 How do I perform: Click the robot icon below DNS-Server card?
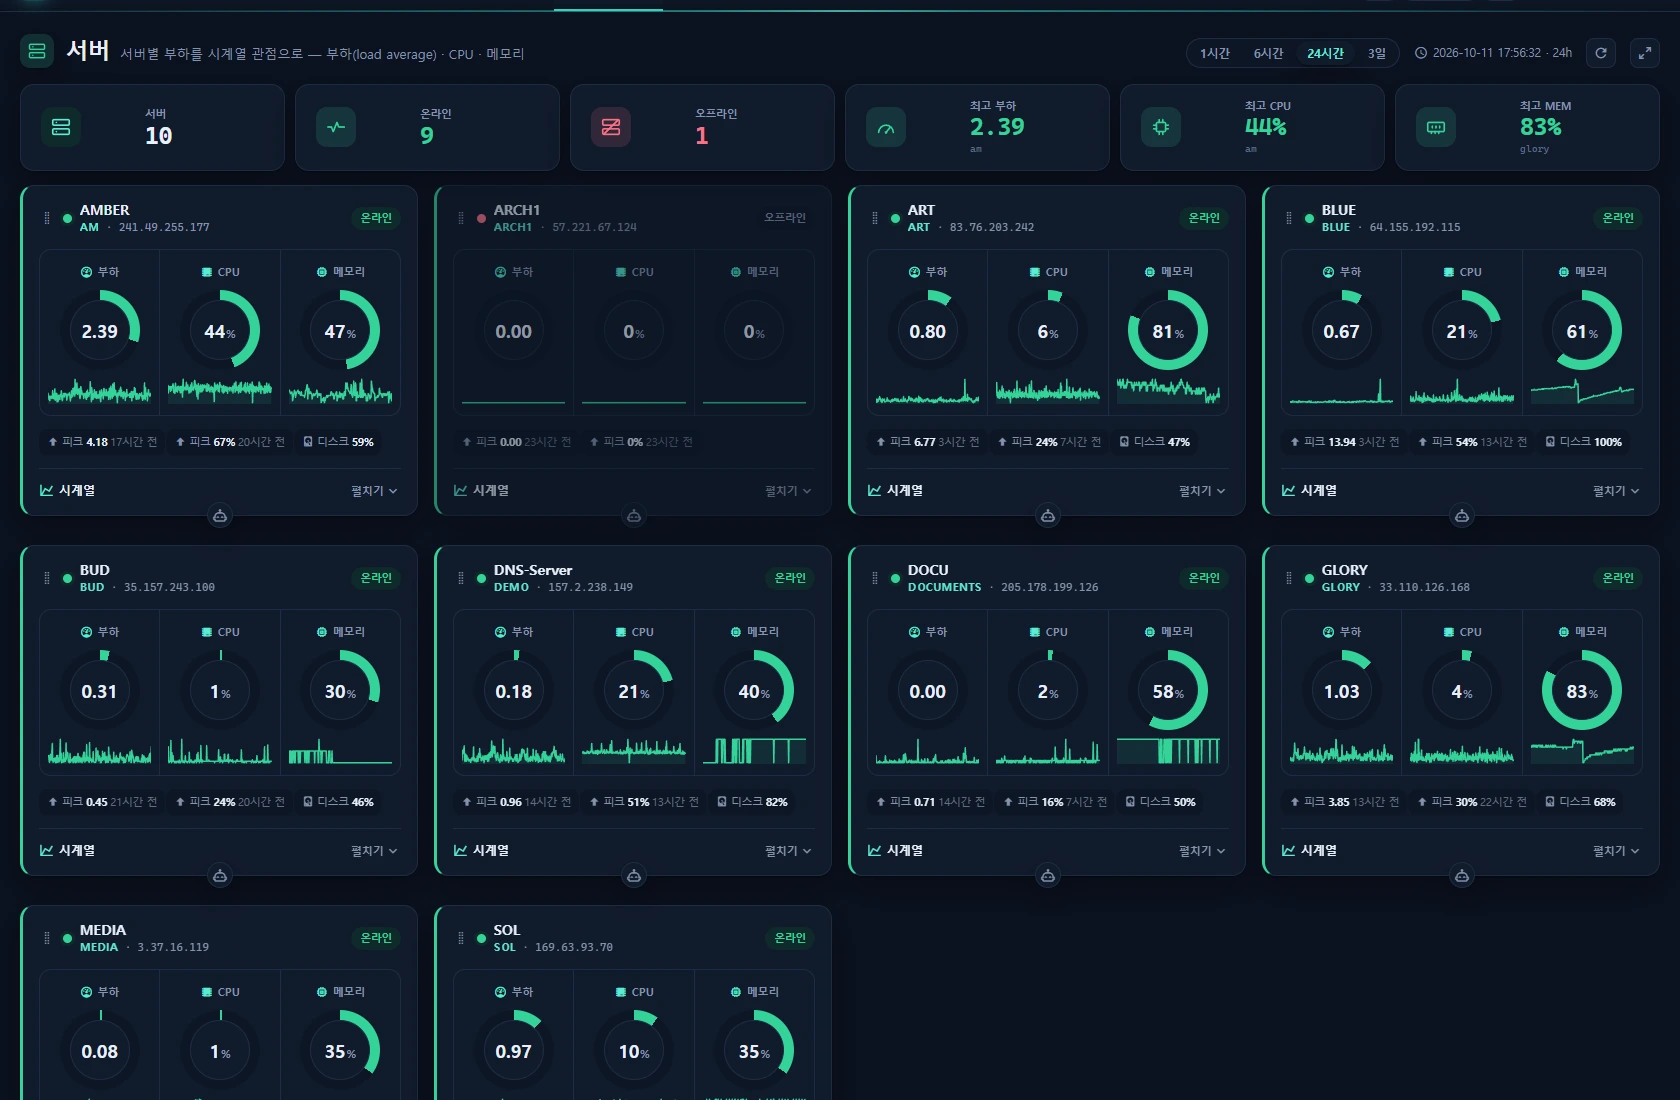point(634,876)
